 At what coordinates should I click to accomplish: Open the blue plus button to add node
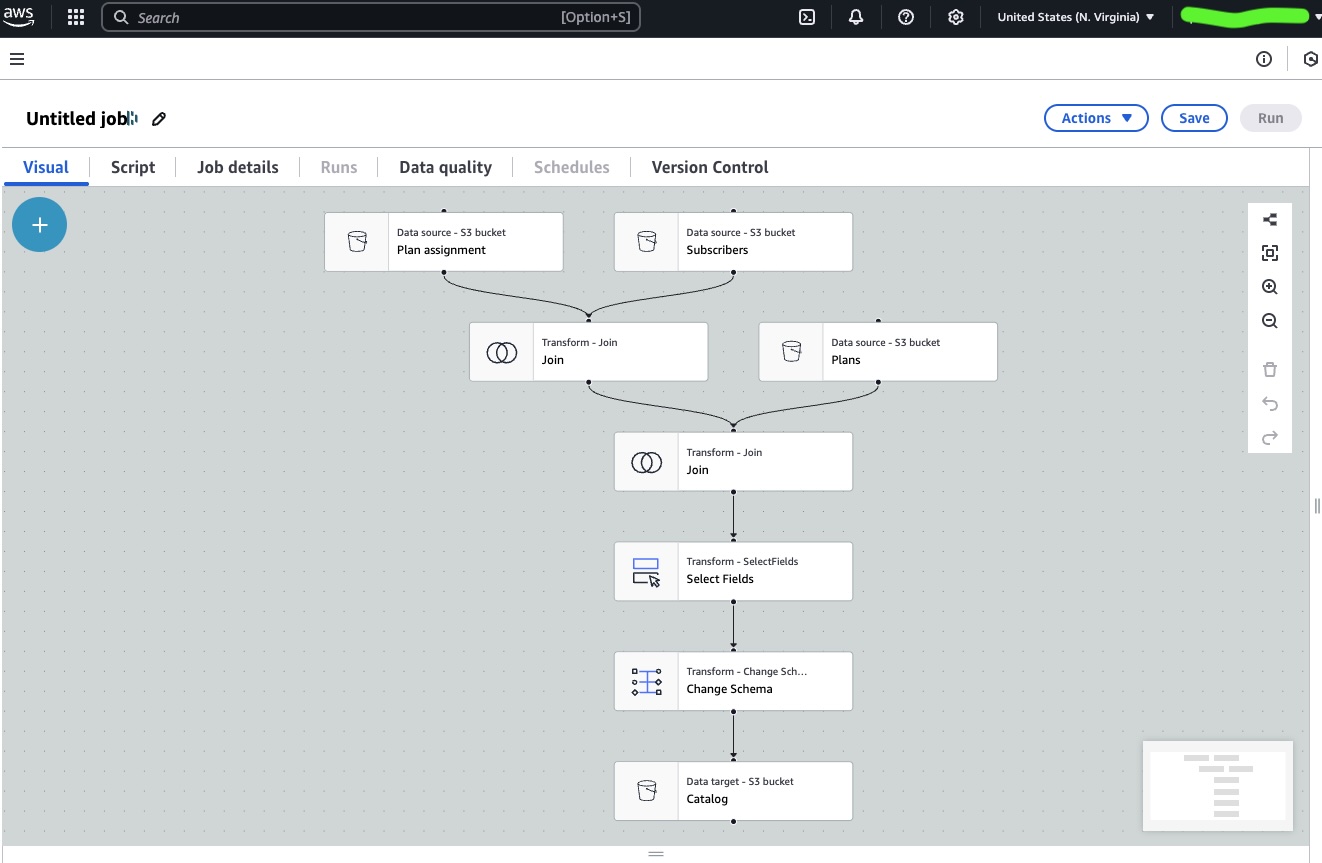coord(39,224)
